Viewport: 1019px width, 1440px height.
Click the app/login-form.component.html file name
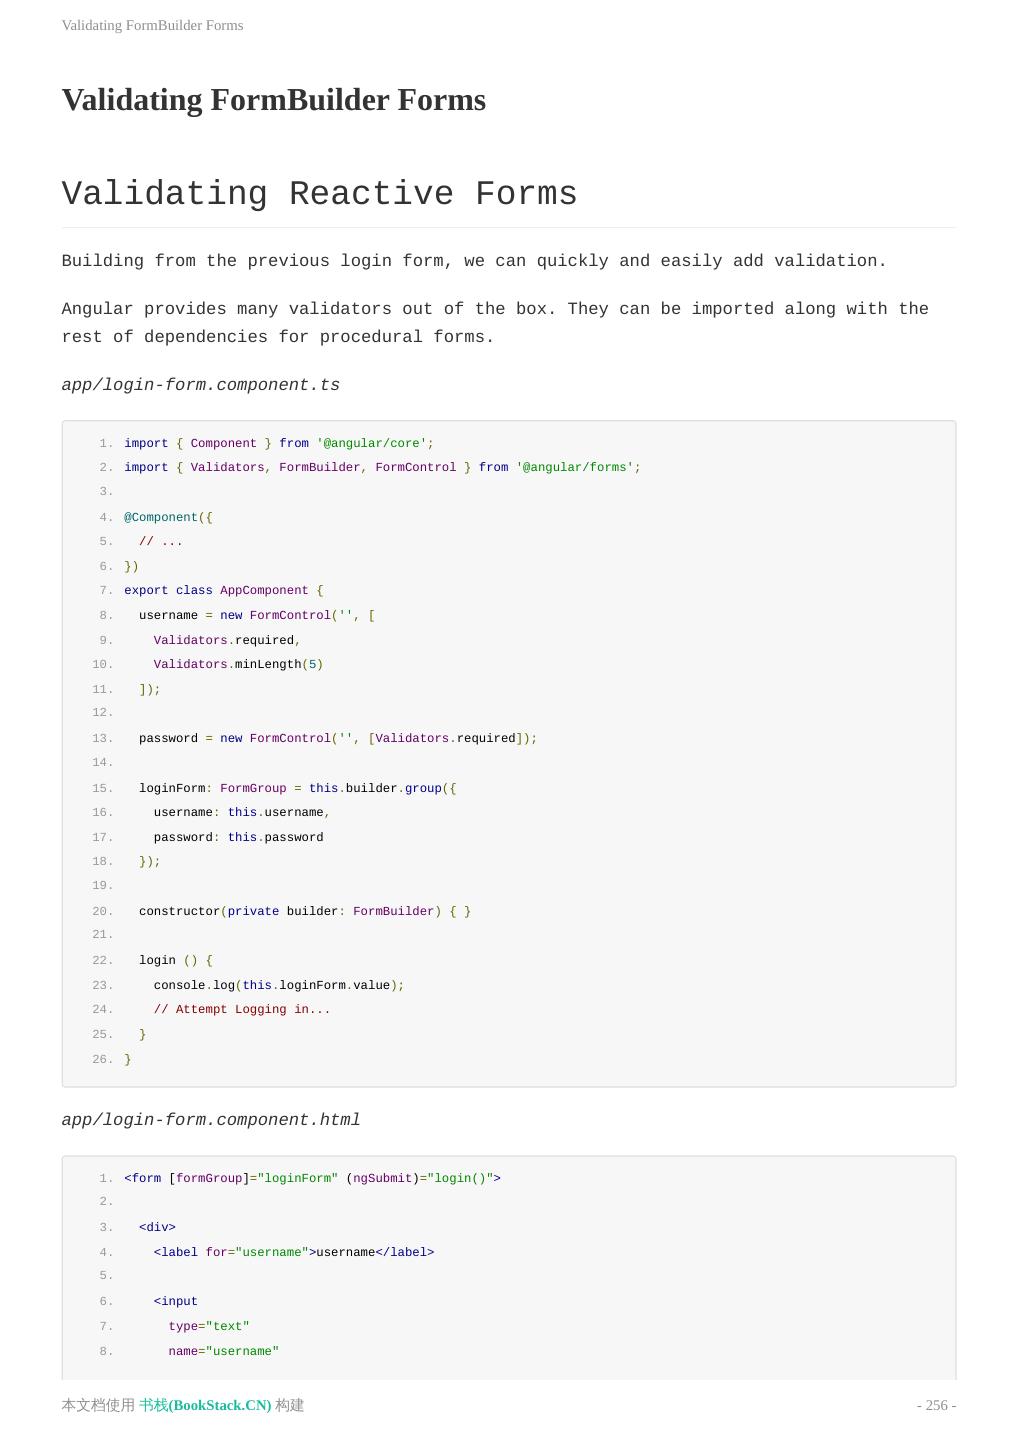[x=210, y=1120]
